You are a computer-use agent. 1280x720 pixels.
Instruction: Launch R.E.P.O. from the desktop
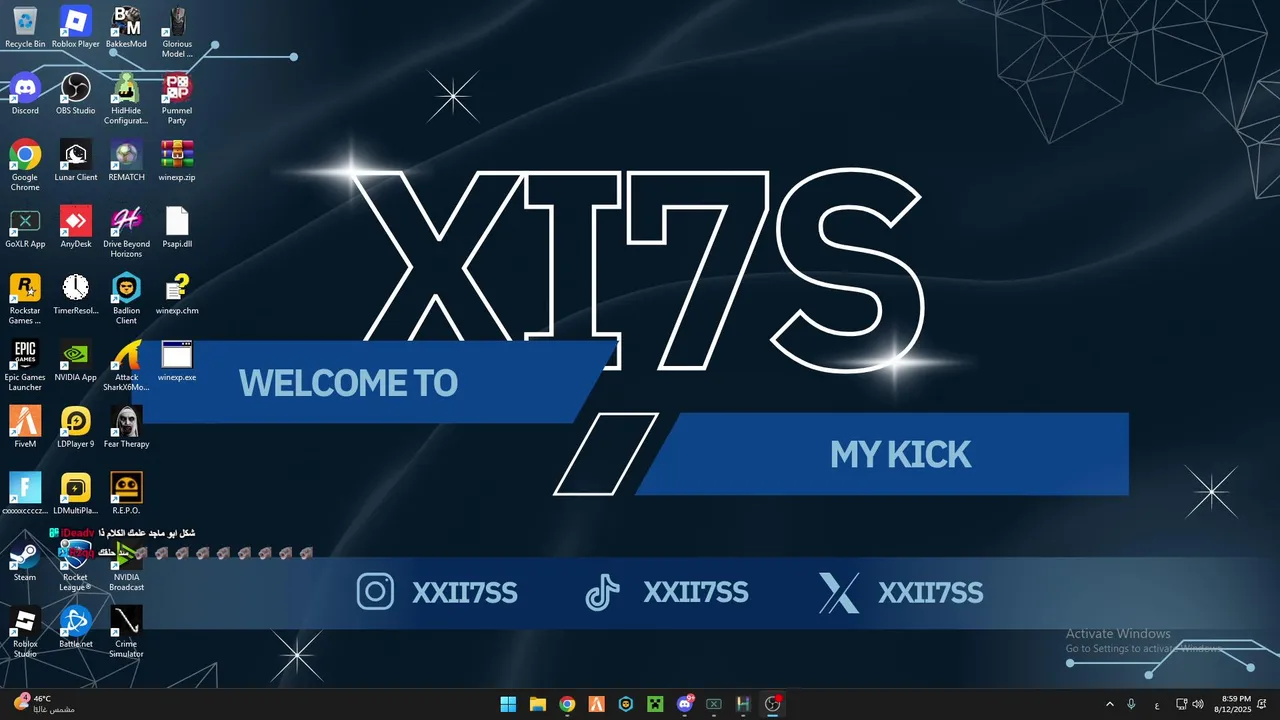click(126, 494)
